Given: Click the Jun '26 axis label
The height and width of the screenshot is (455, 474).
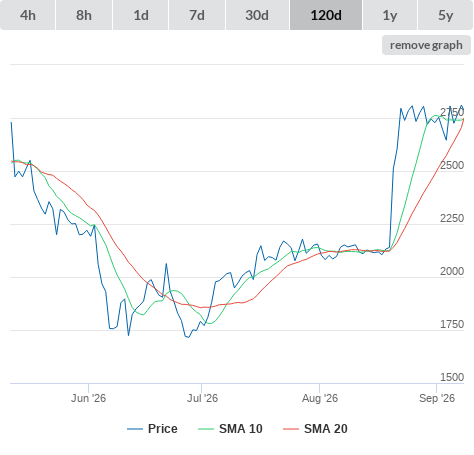Looking at the screenshot, I should (x=88, y=398).
